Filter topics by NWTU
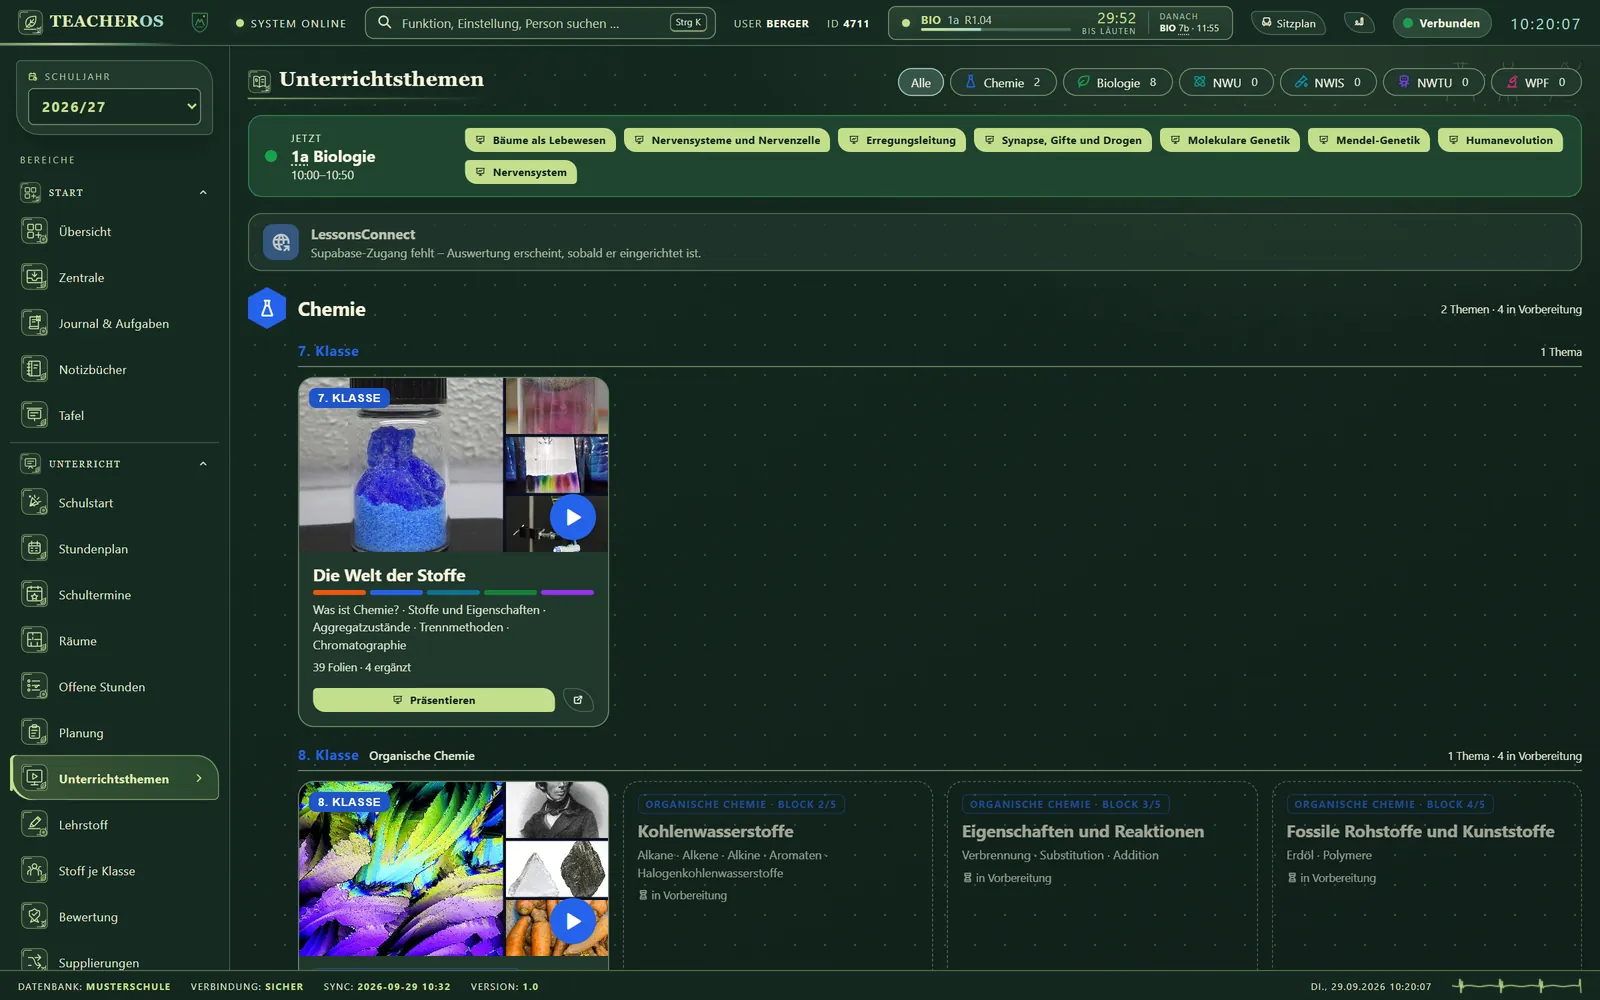 click(1434, 83)
